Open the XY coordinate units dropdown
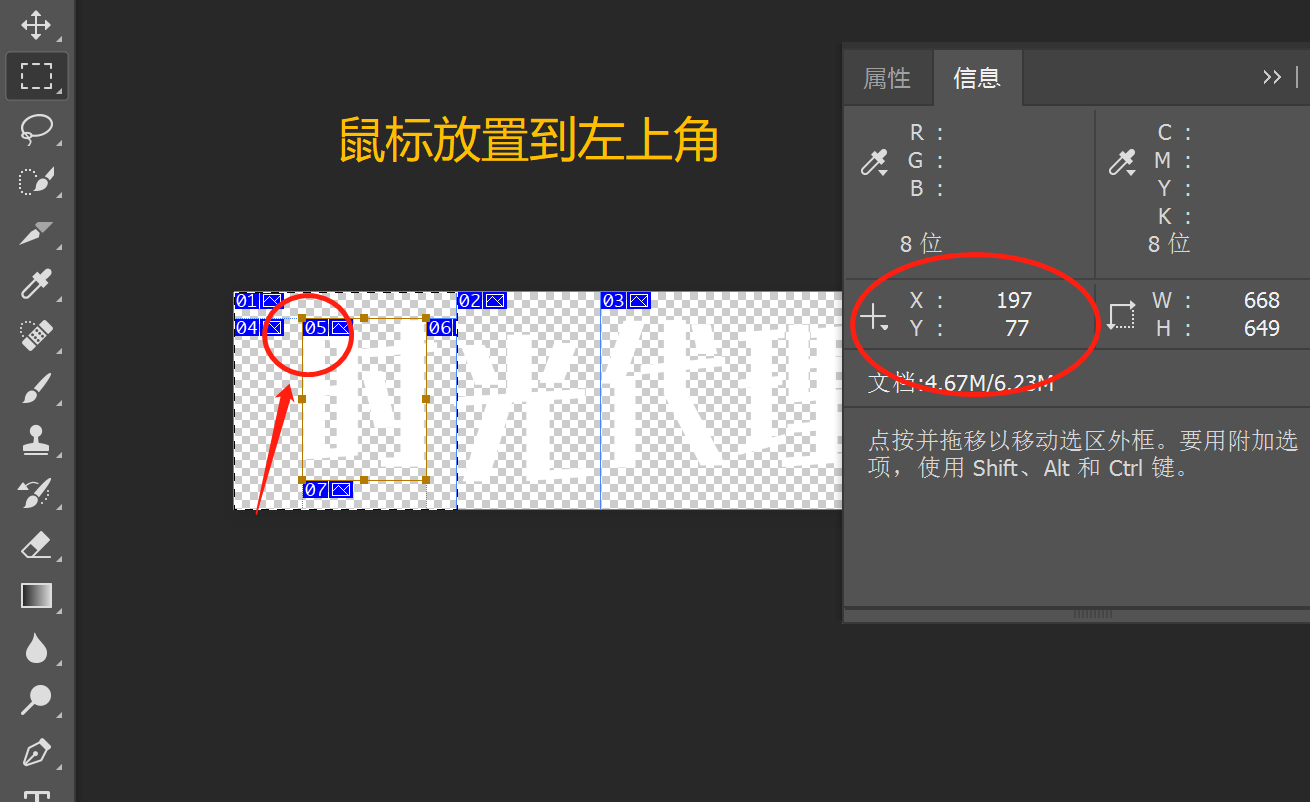This screenshot has height=802, width=1310. tap(875, 318)
